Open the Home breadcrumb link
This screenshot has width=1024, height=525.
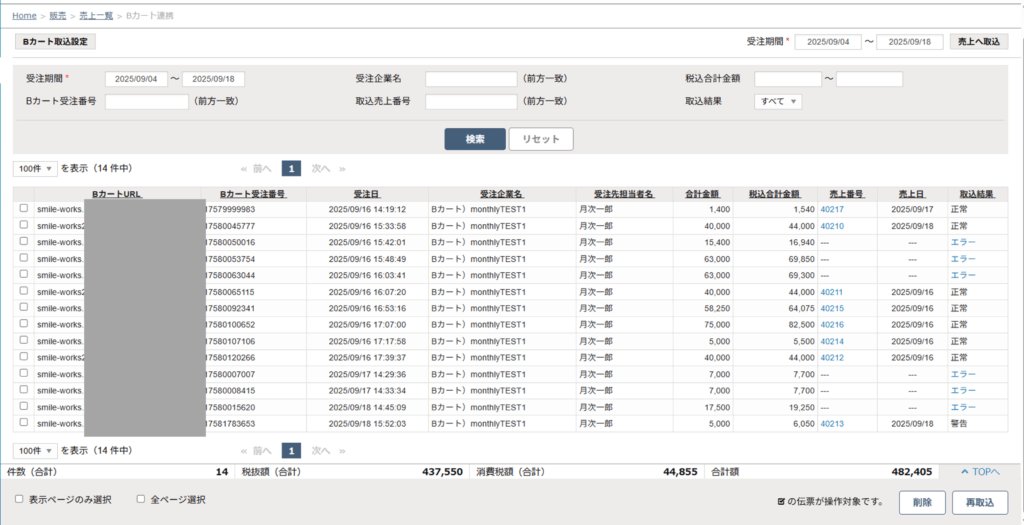pyautogui.click(x=25, y=16)
